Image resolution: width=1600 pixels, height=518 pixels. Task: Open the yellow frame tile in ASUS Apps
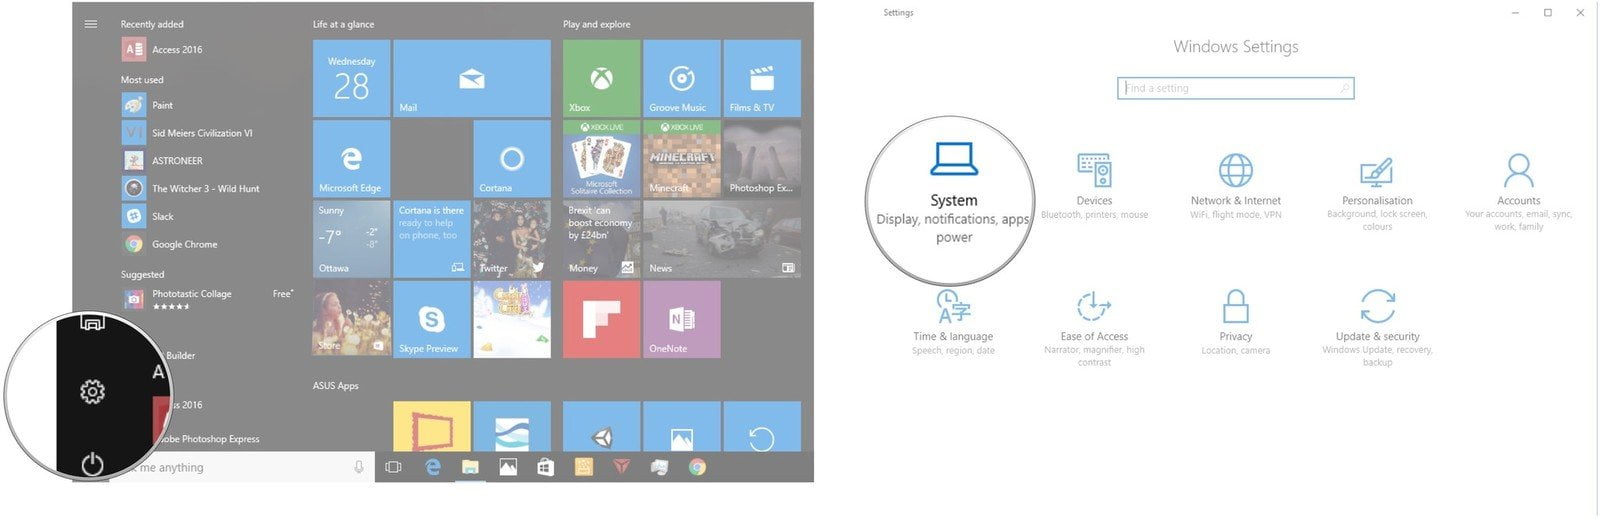click(x=432, y=426)
